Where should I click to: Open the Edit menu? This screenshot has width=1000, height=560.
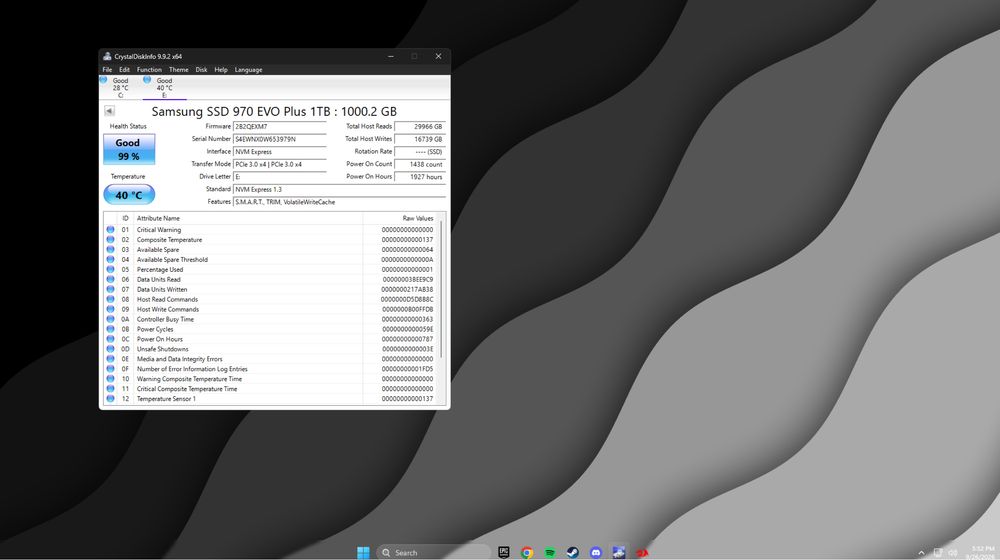124,70
